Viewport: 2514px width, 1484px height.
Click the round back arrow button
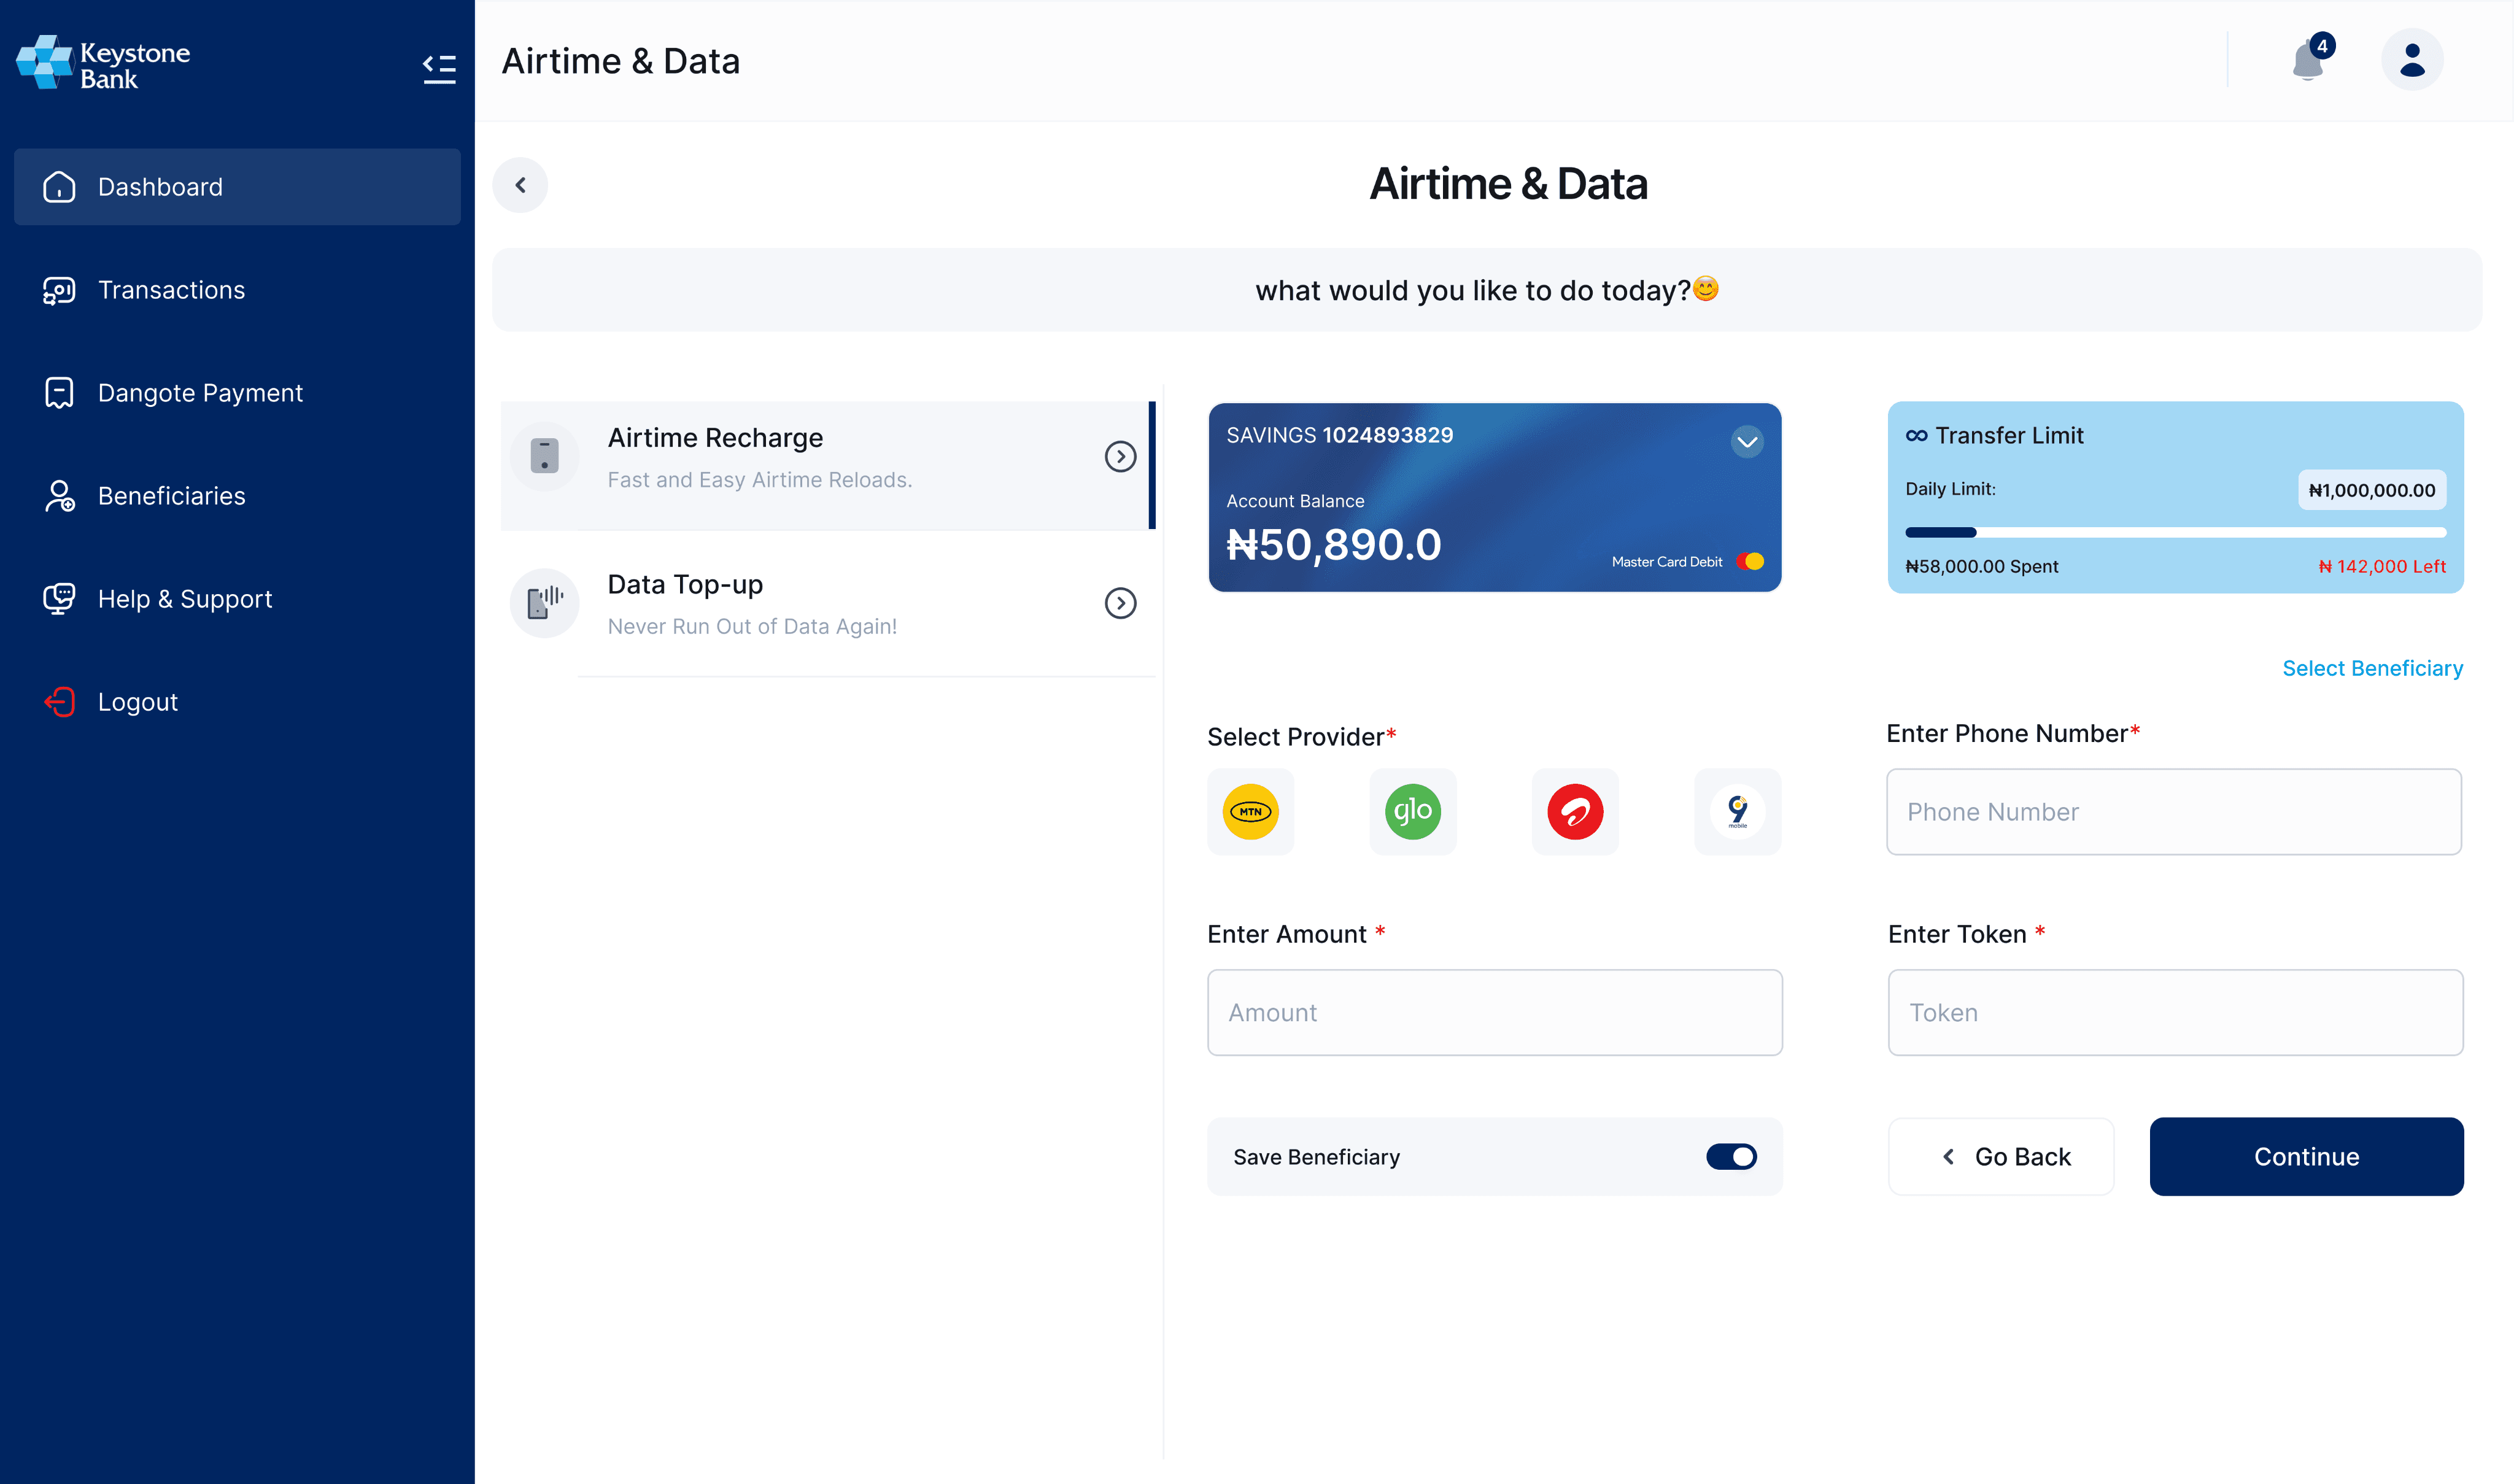pyautogui.click(x=520, y=185)
